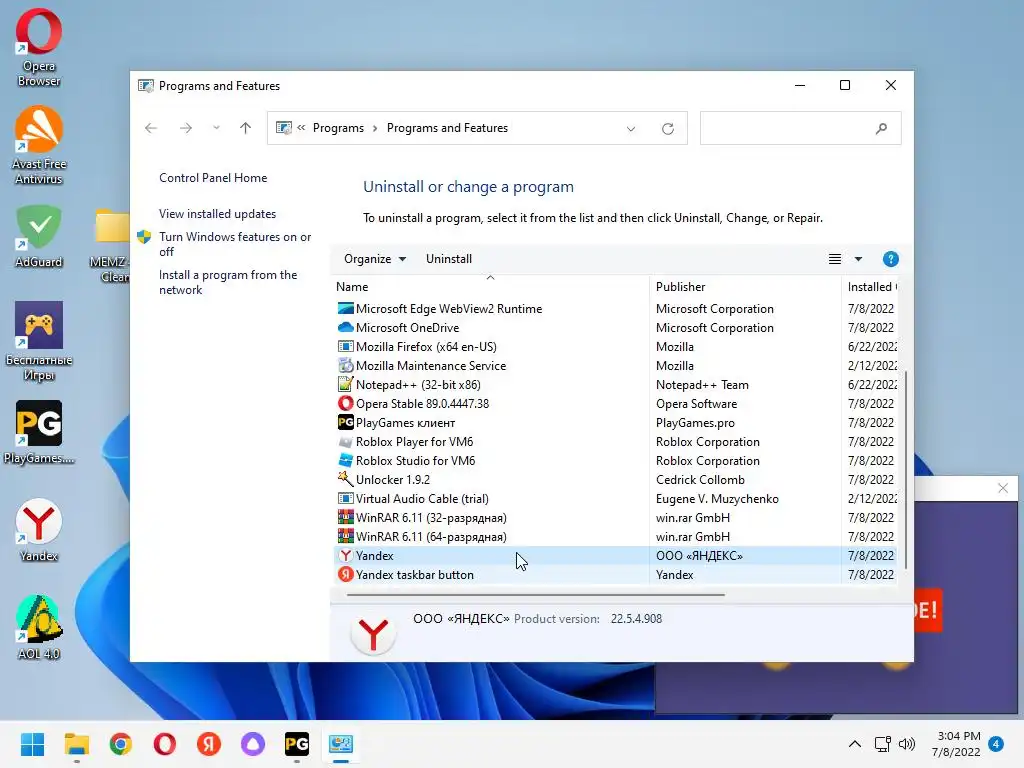Click the vertical scrollbar of the program list
This screenshot has width=1024, height=768.
coord(904,469)
